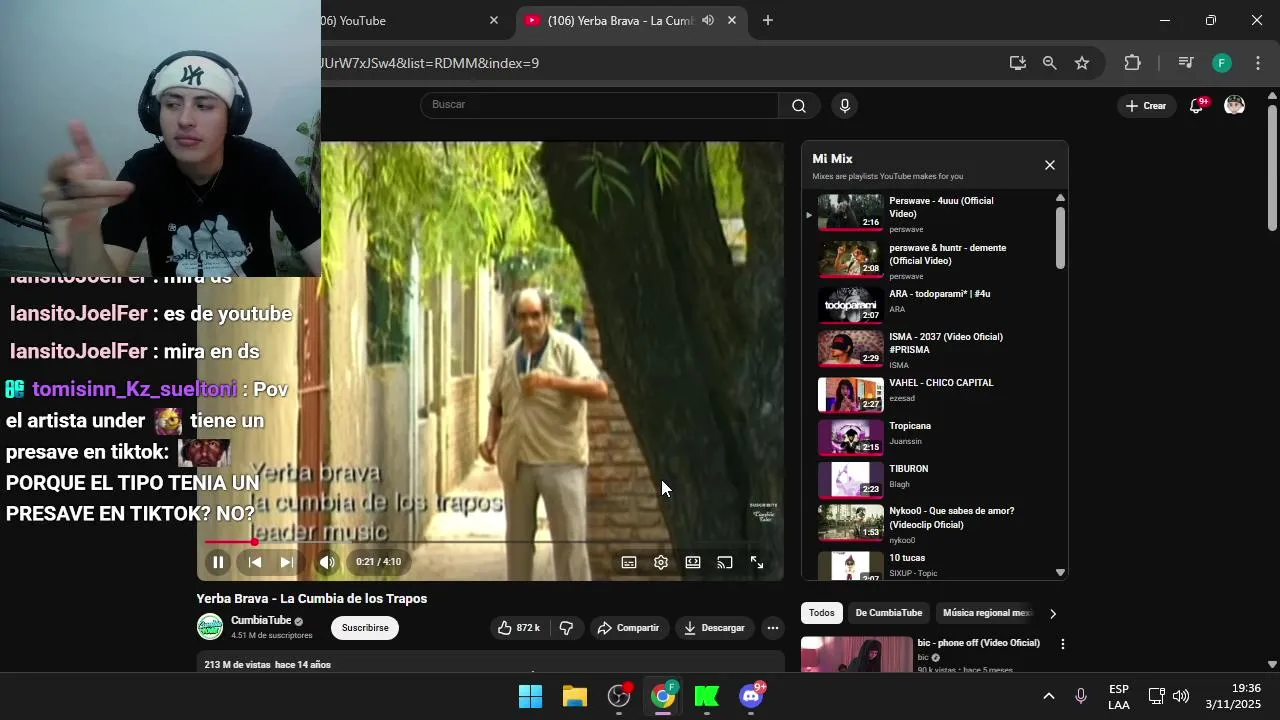Viewport: 1280px width, 720px height.
Task: Click the Chrome address bar URL
Action: (x=430, y=63)
